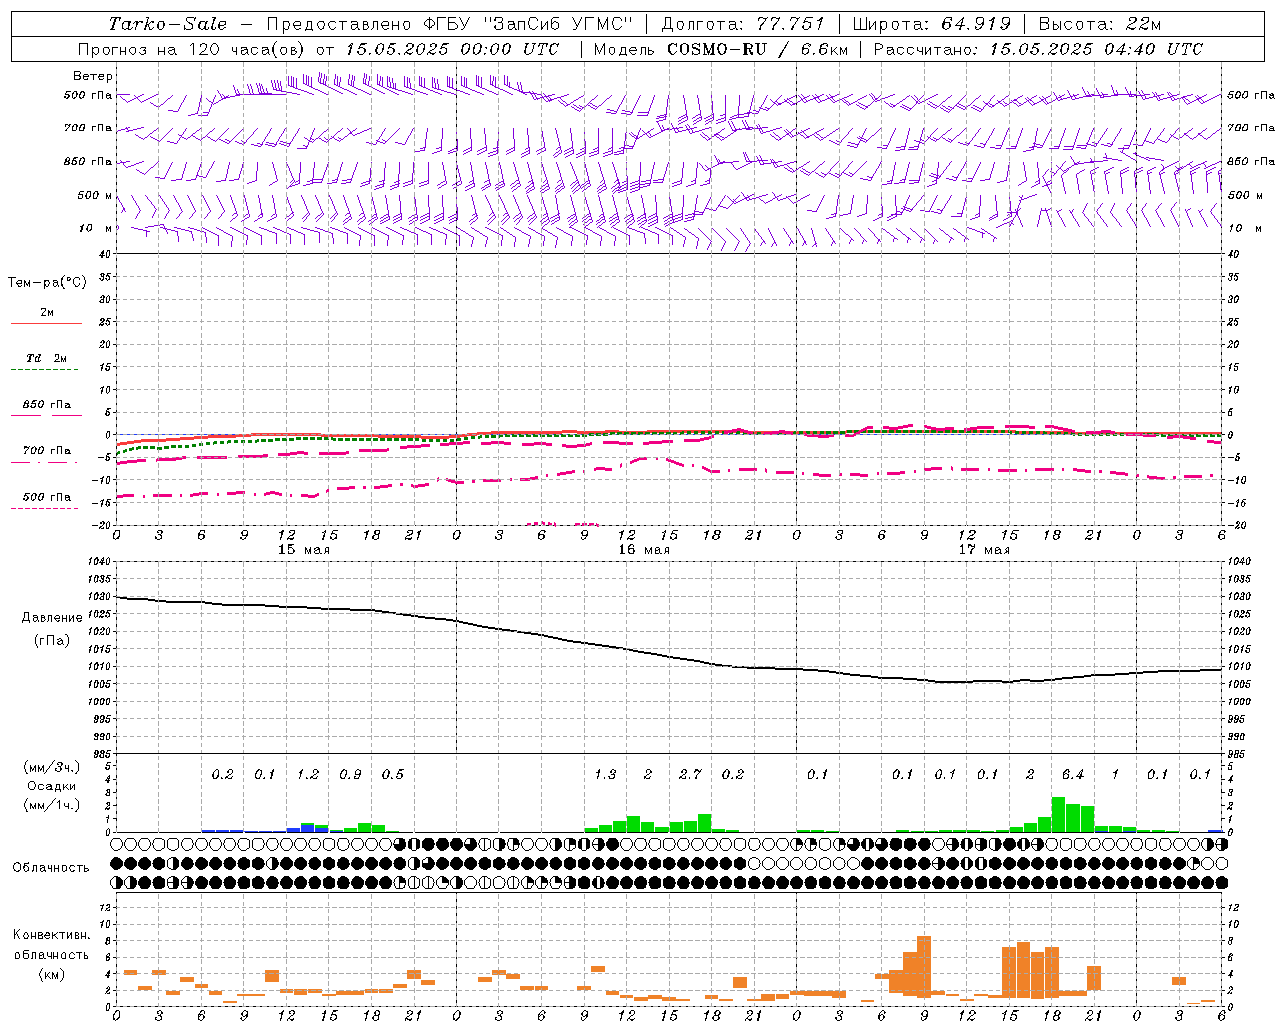Click the "Тем-ра(°C)" temperature panel label
The width and height of the screenshot is (1280, 1024).
click(47, 283)
